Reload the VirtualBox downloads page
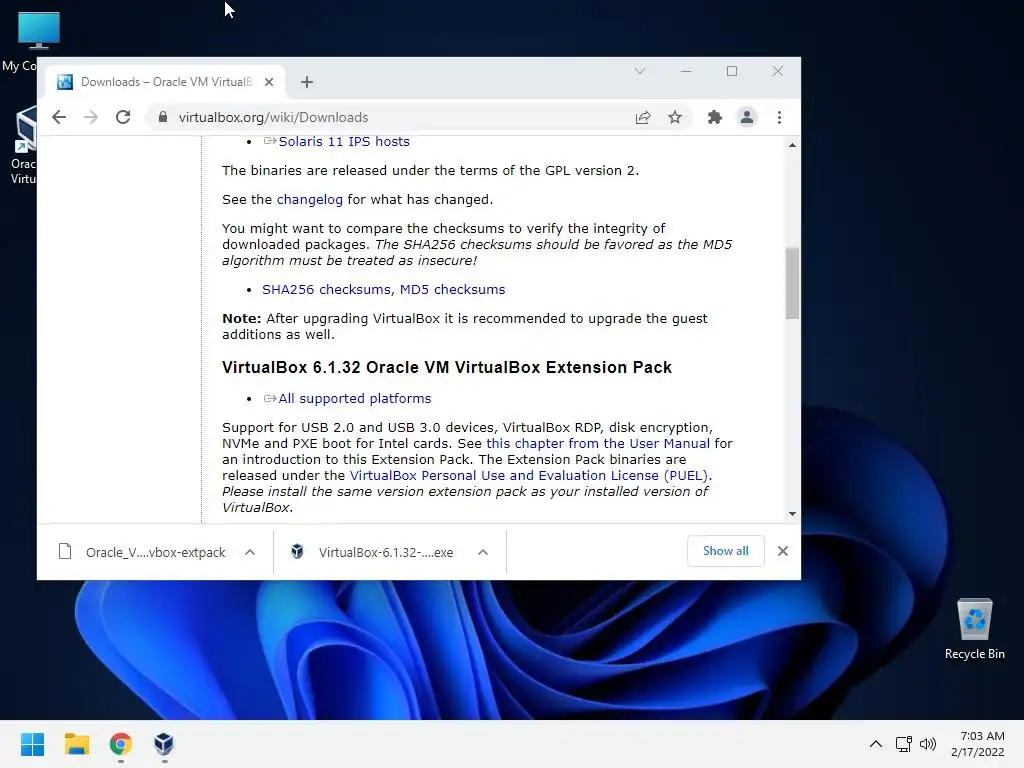1024x768 pixels. pos(123,117)
